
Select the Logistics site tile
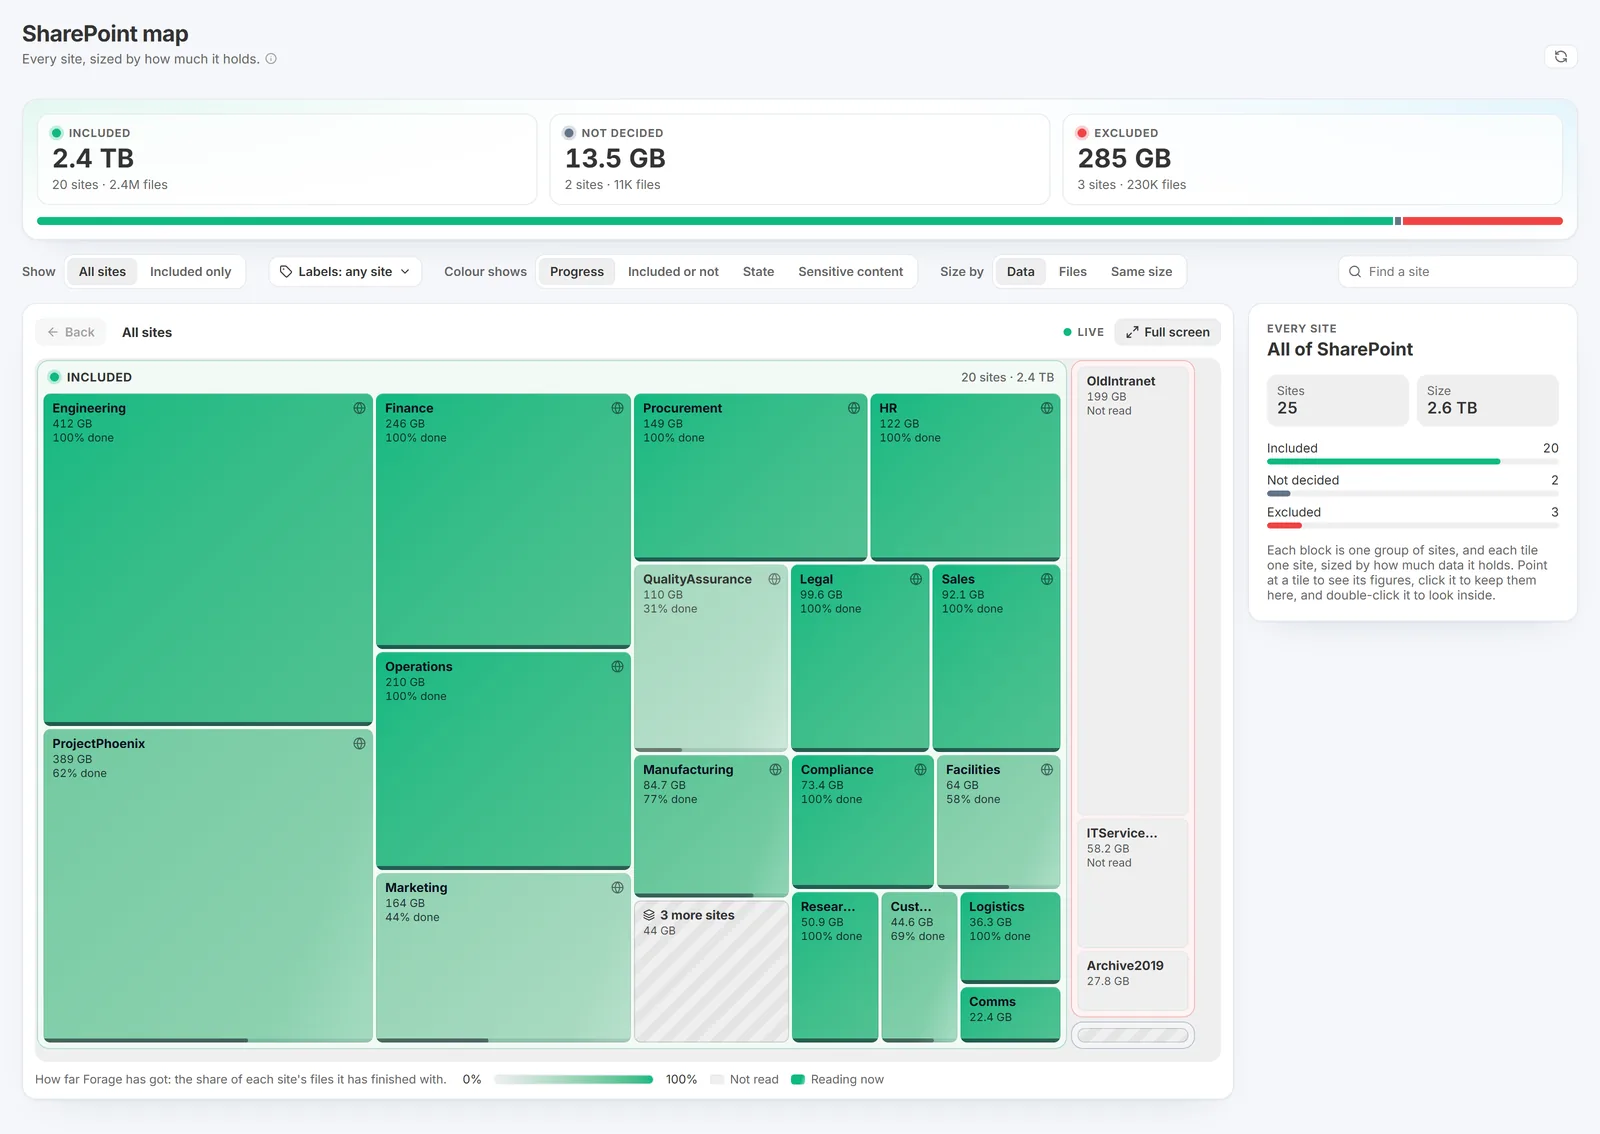(x=1010, y=938)
